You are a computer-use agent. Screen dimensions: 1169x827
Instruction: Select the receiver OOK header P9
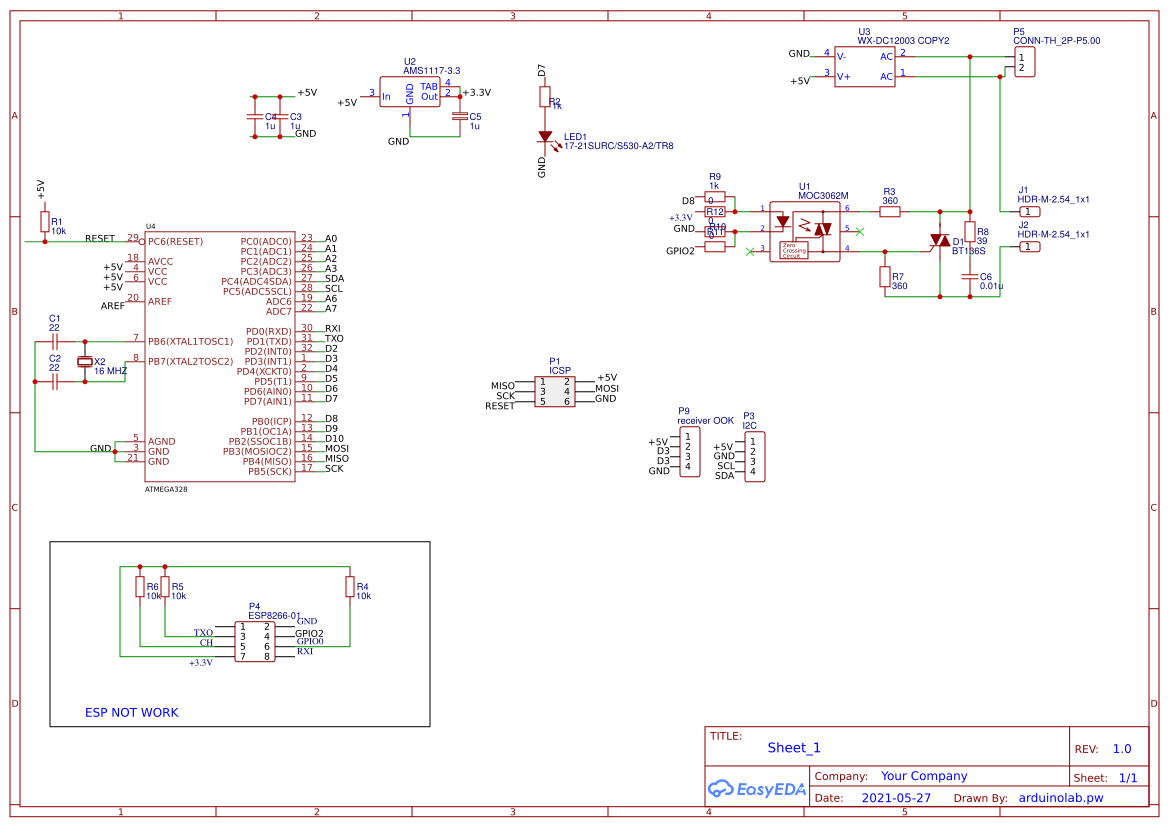point(690,450)
